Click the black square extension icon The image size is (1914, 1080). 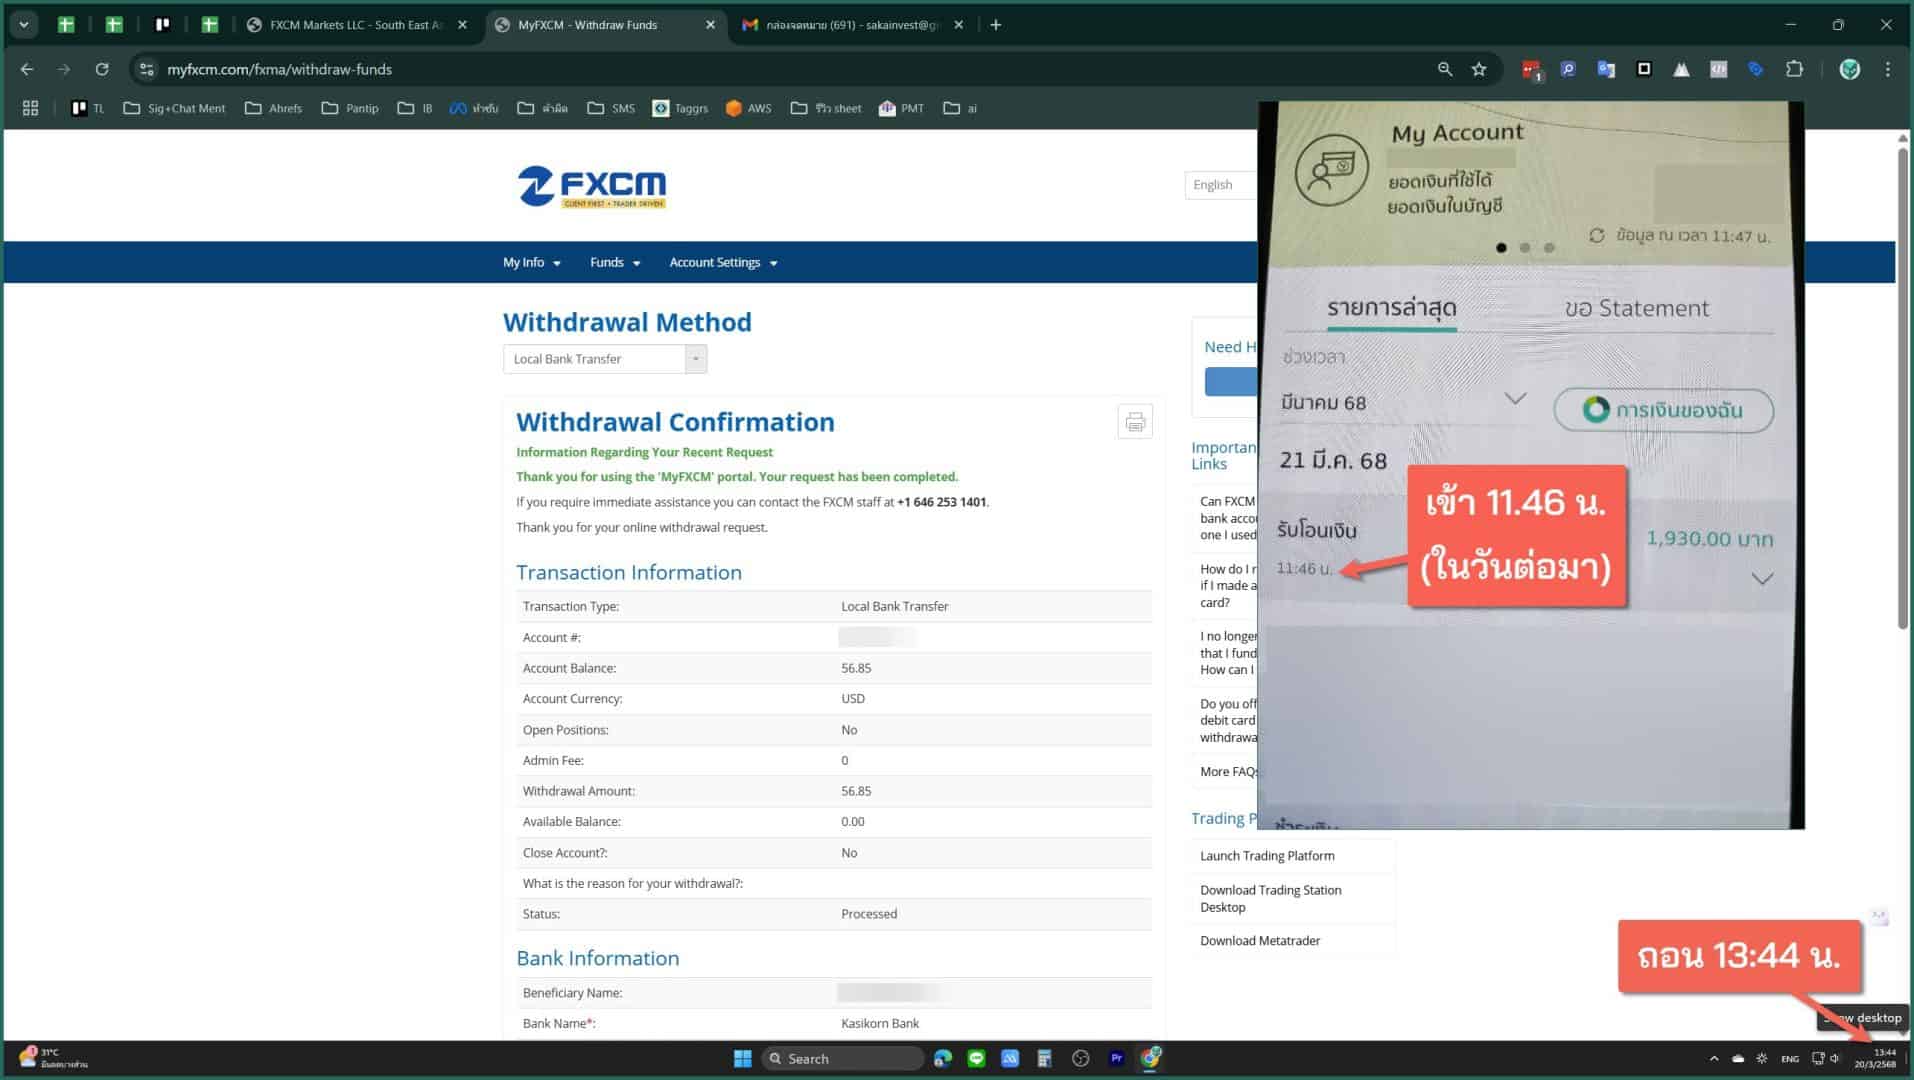point(1643,69)
